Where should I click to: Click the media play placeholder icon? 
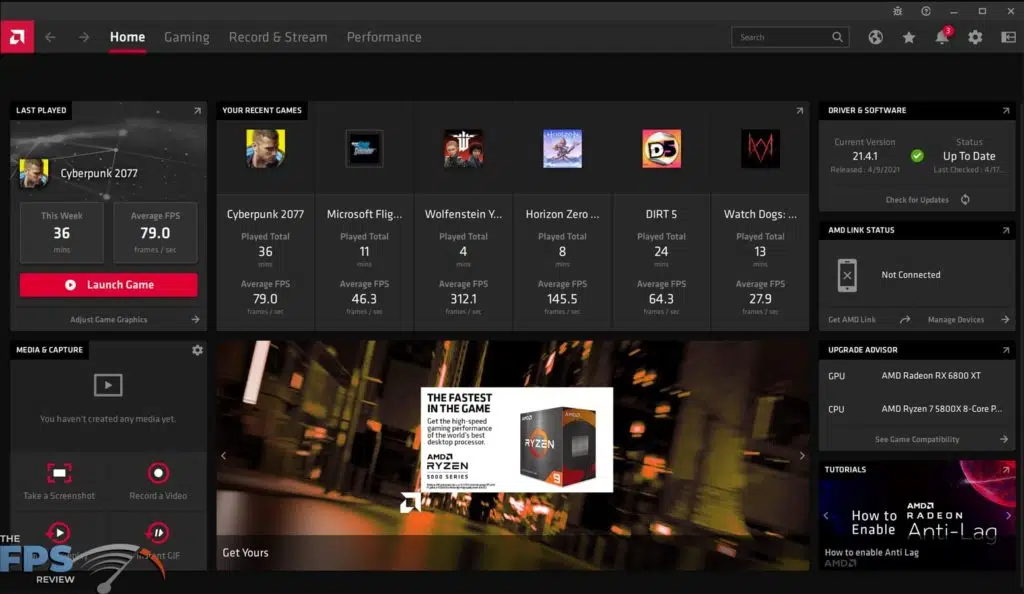[x=108, y=385]
